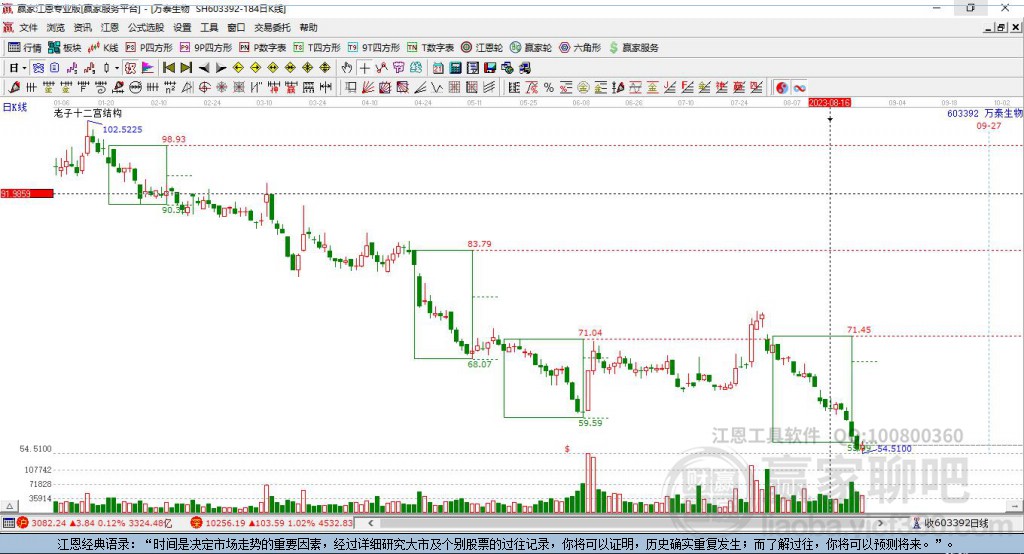Open the P数字表 tool
1024x554 pixels.
click(263, 48)
